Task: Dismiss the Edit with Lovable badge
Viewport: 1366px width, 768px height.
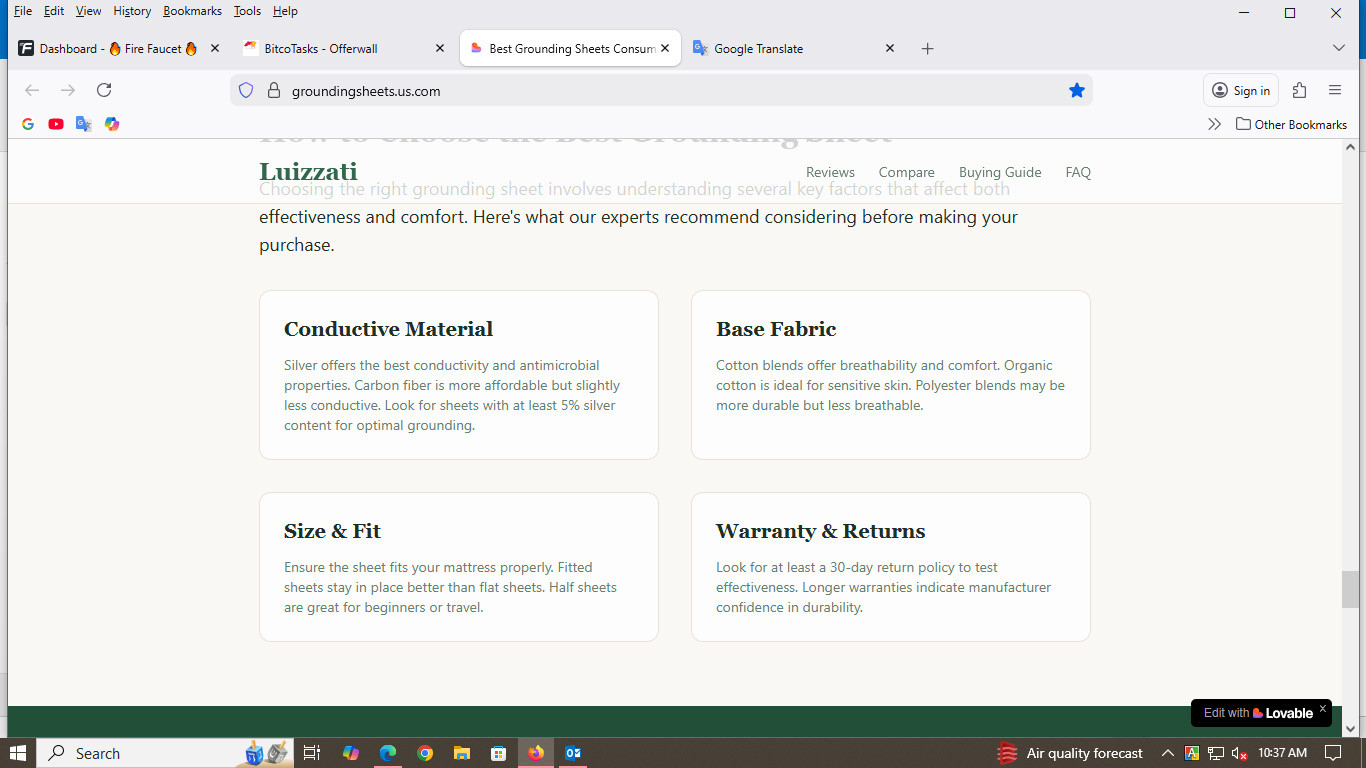Action: (x=1322, y=708)
